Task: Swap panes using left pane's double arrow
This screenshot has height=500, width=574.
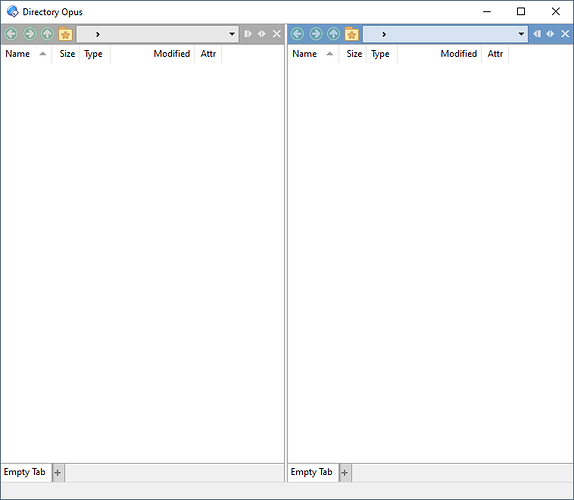Action: point(261,34)
